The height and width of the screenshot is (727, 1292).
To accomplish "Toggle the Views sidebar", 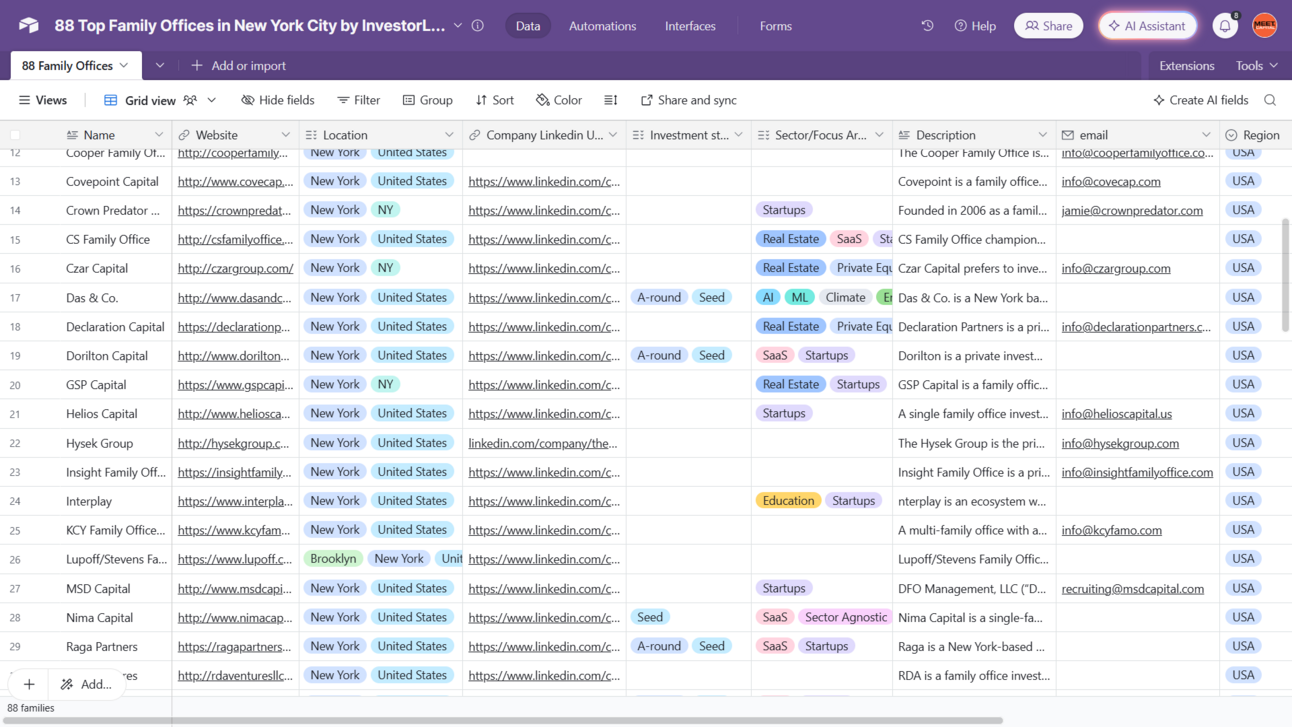I will click(x=43, y=100).
